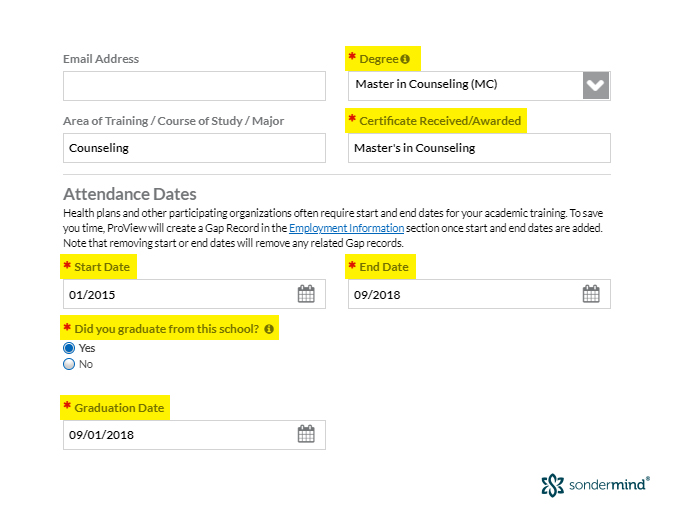This screenshot has height=515, width=676.
Task: Open the Start Date calendar picker icon
Action: click(306, 294)
